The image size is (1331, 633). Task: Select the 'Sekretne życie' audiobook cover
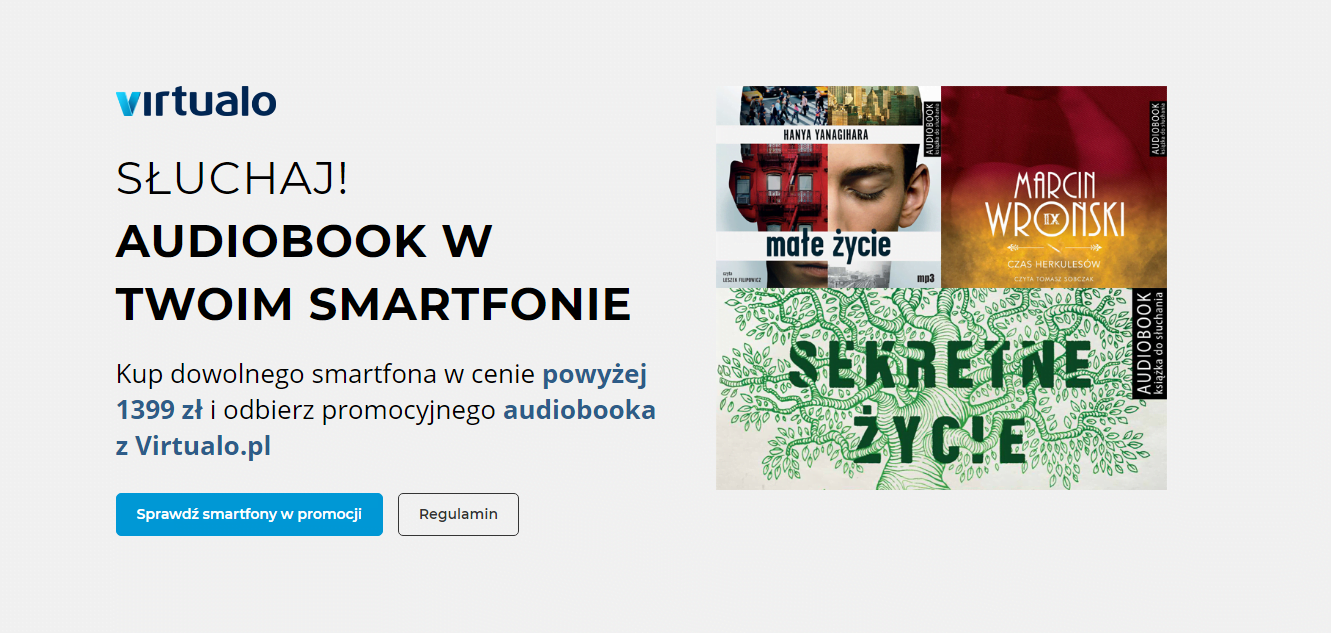941,389
